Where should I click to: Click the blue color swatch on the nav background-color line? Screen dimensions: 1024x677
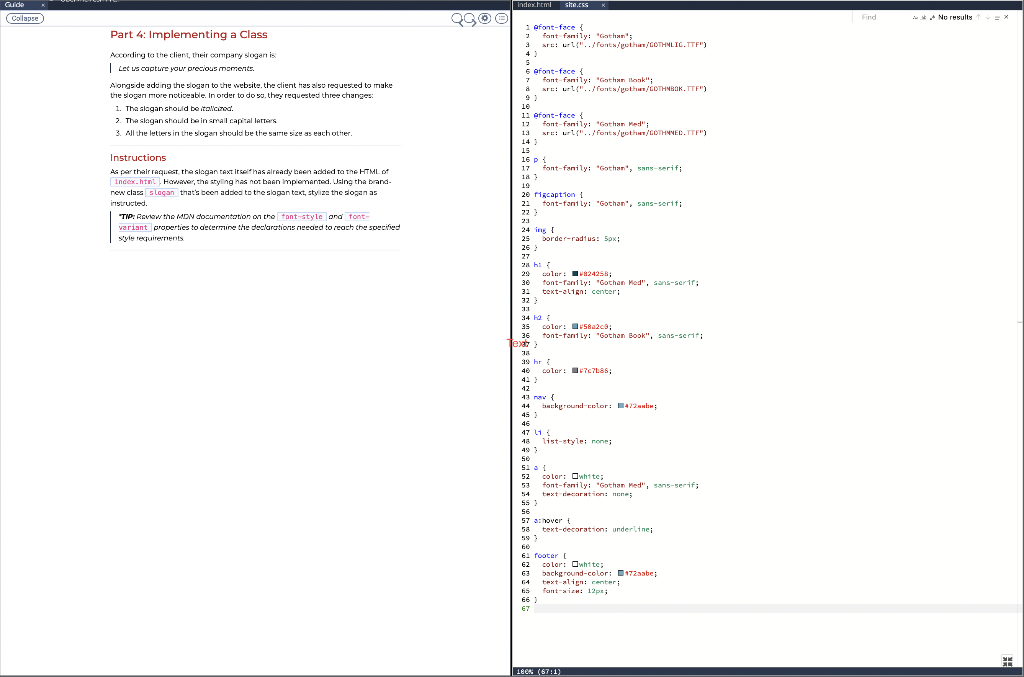click(x=620, y=405)
